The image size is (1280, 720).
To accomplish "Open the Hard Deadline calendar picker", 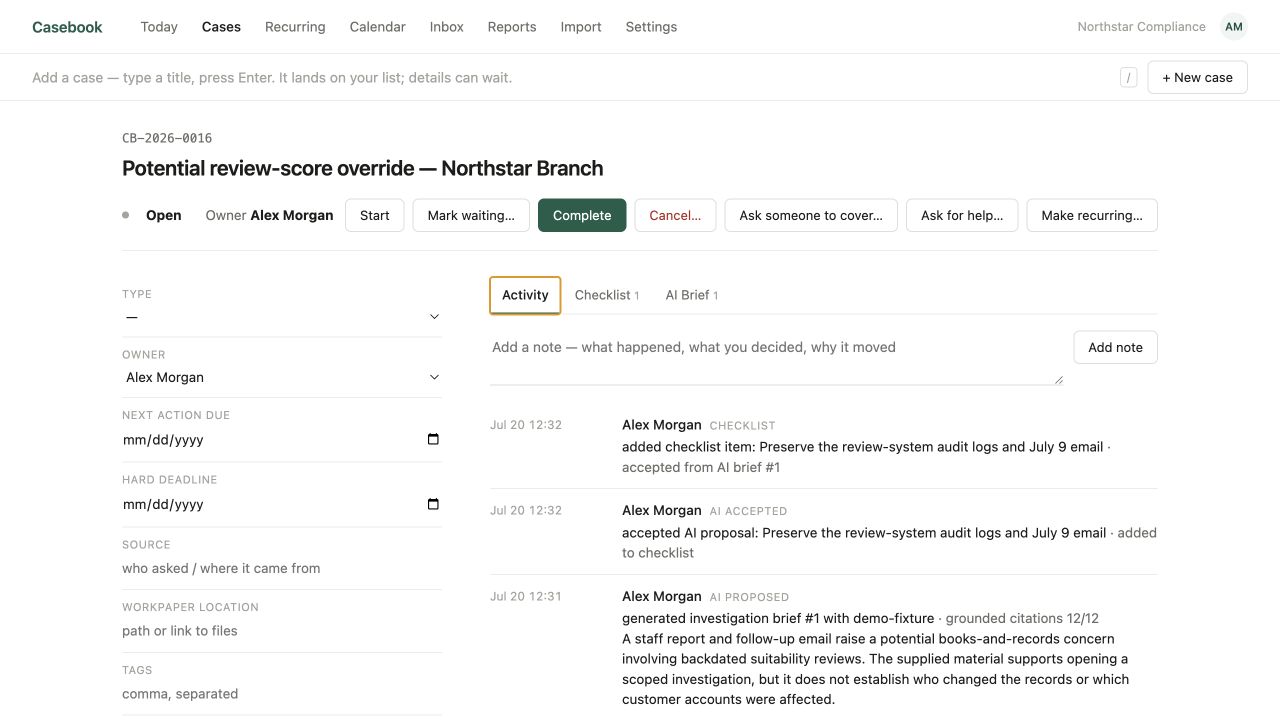I will (433, 504).
